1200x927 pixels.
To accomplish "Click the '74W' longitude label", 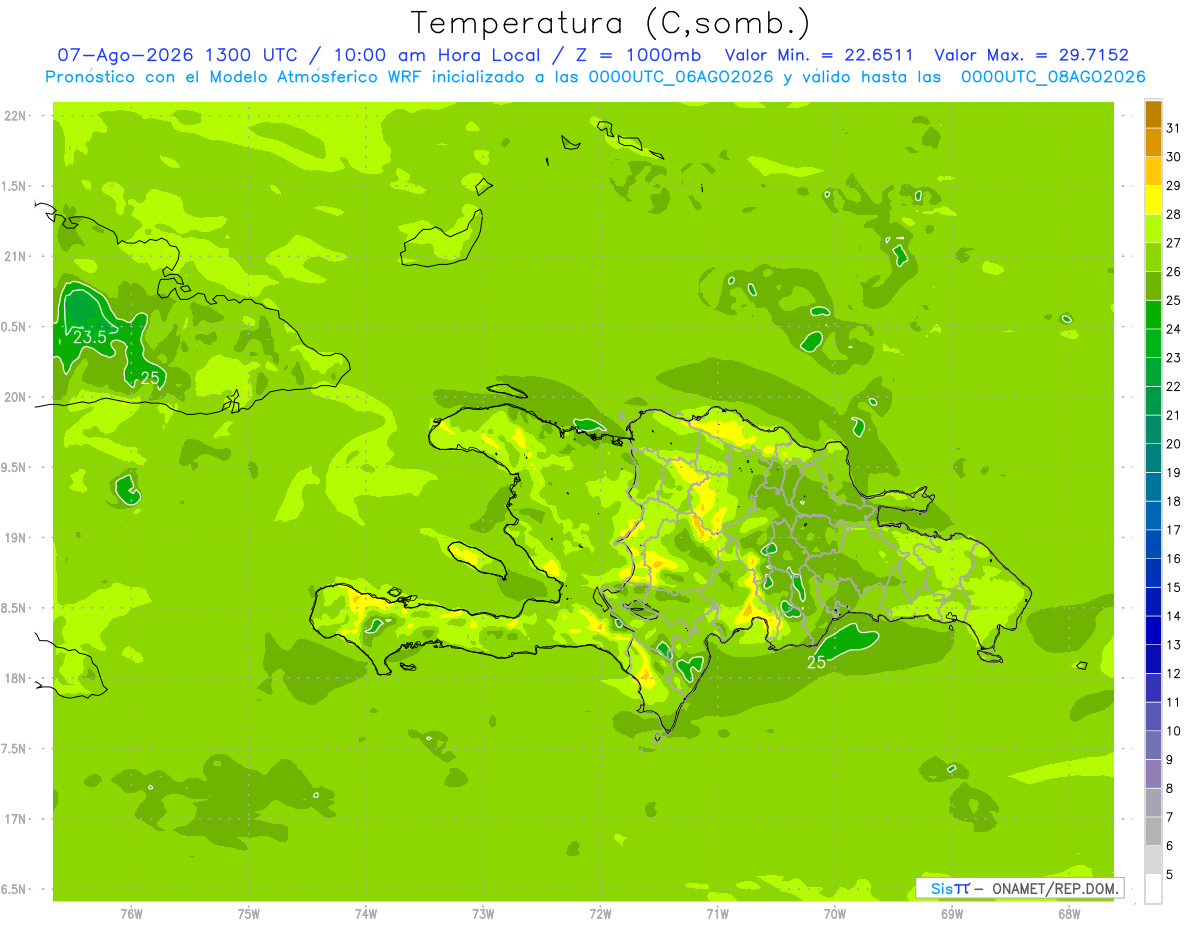I will pos(366,914).
